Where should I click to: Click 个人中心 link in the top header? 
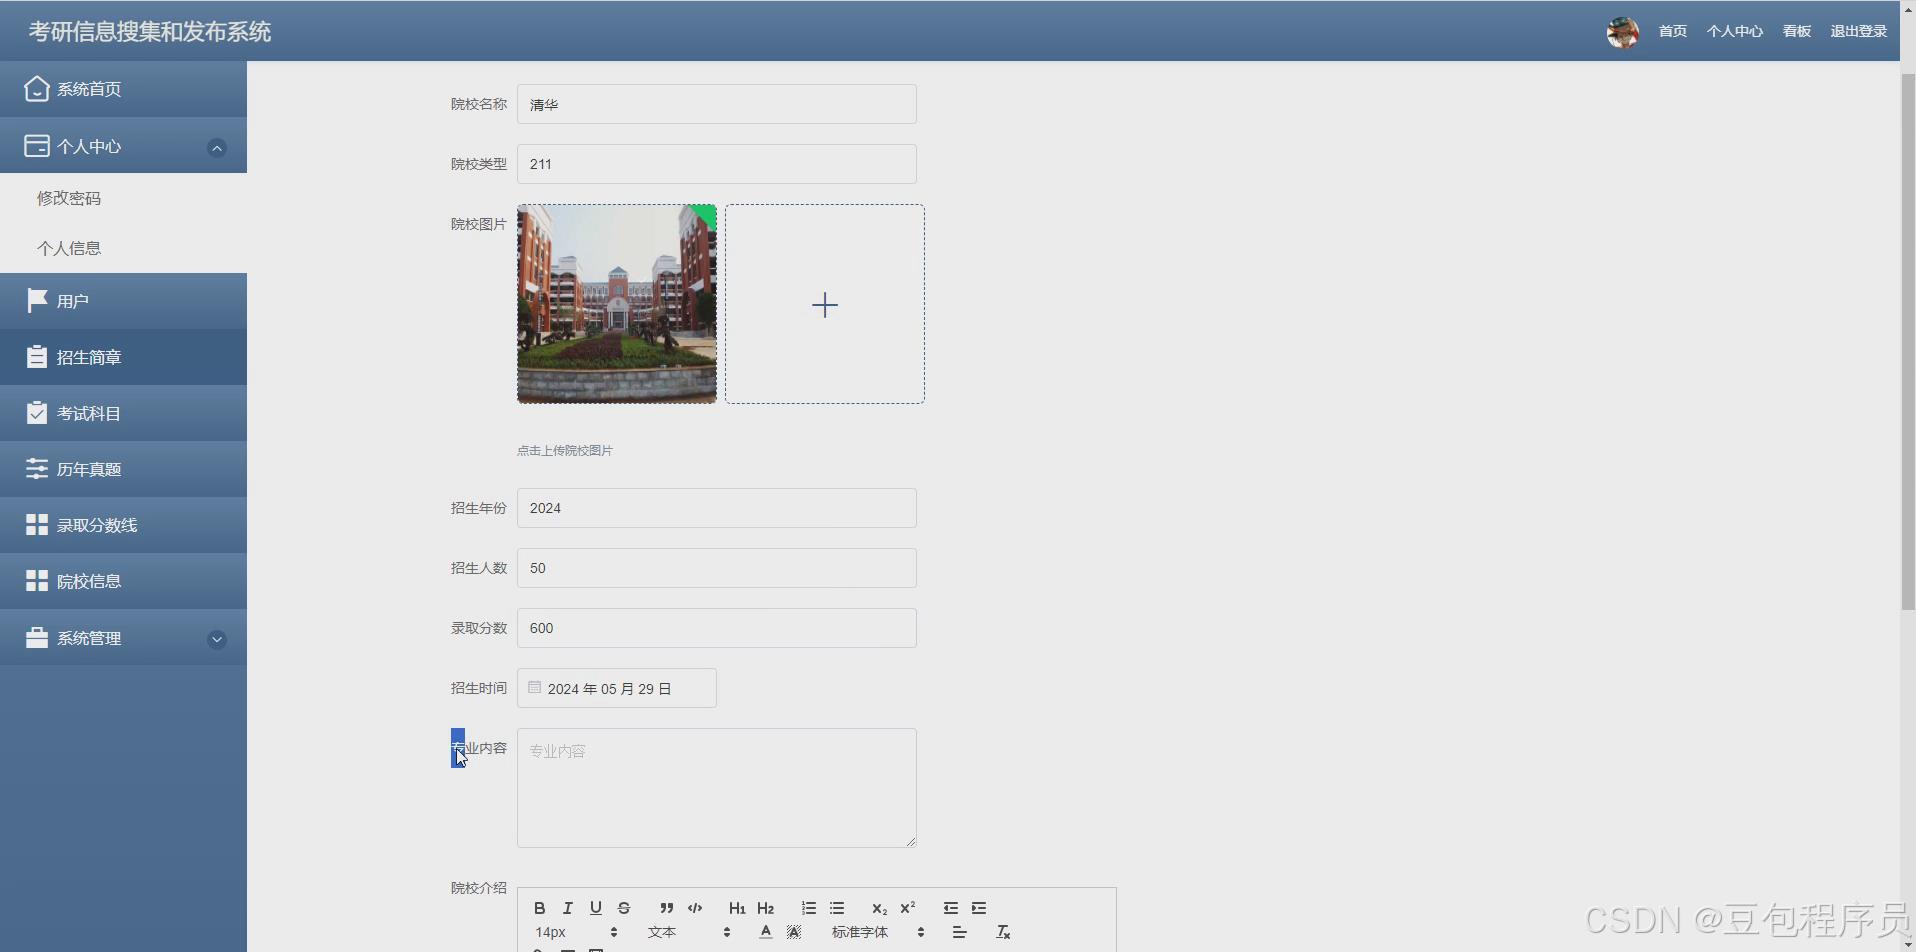[1735, 31]
